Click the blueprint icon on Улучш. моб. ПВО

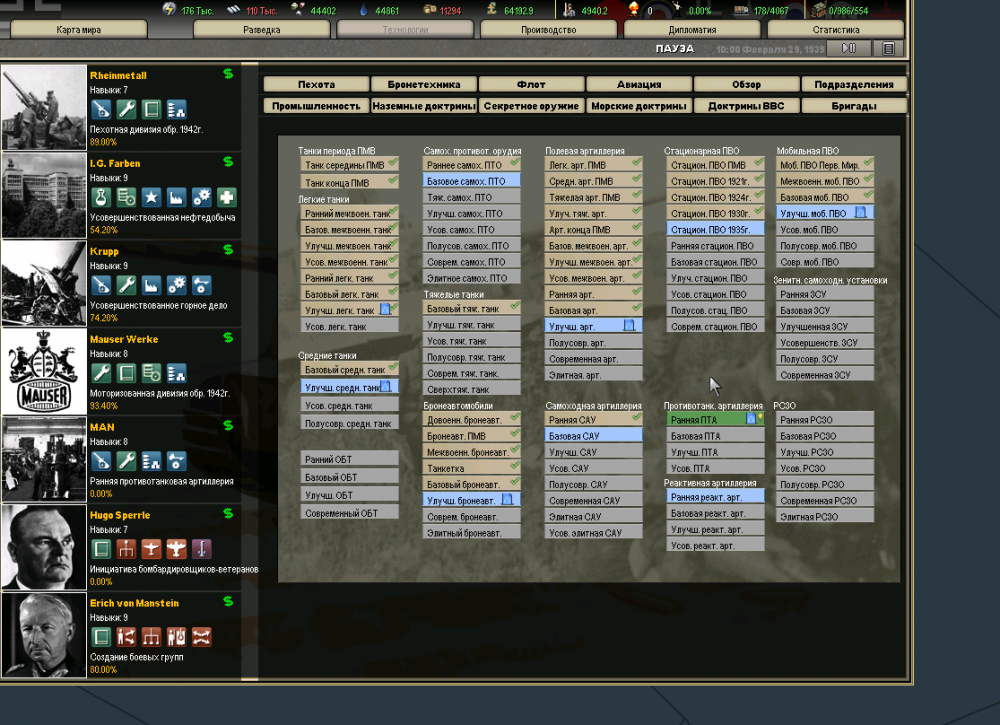[x=860, y=213]
